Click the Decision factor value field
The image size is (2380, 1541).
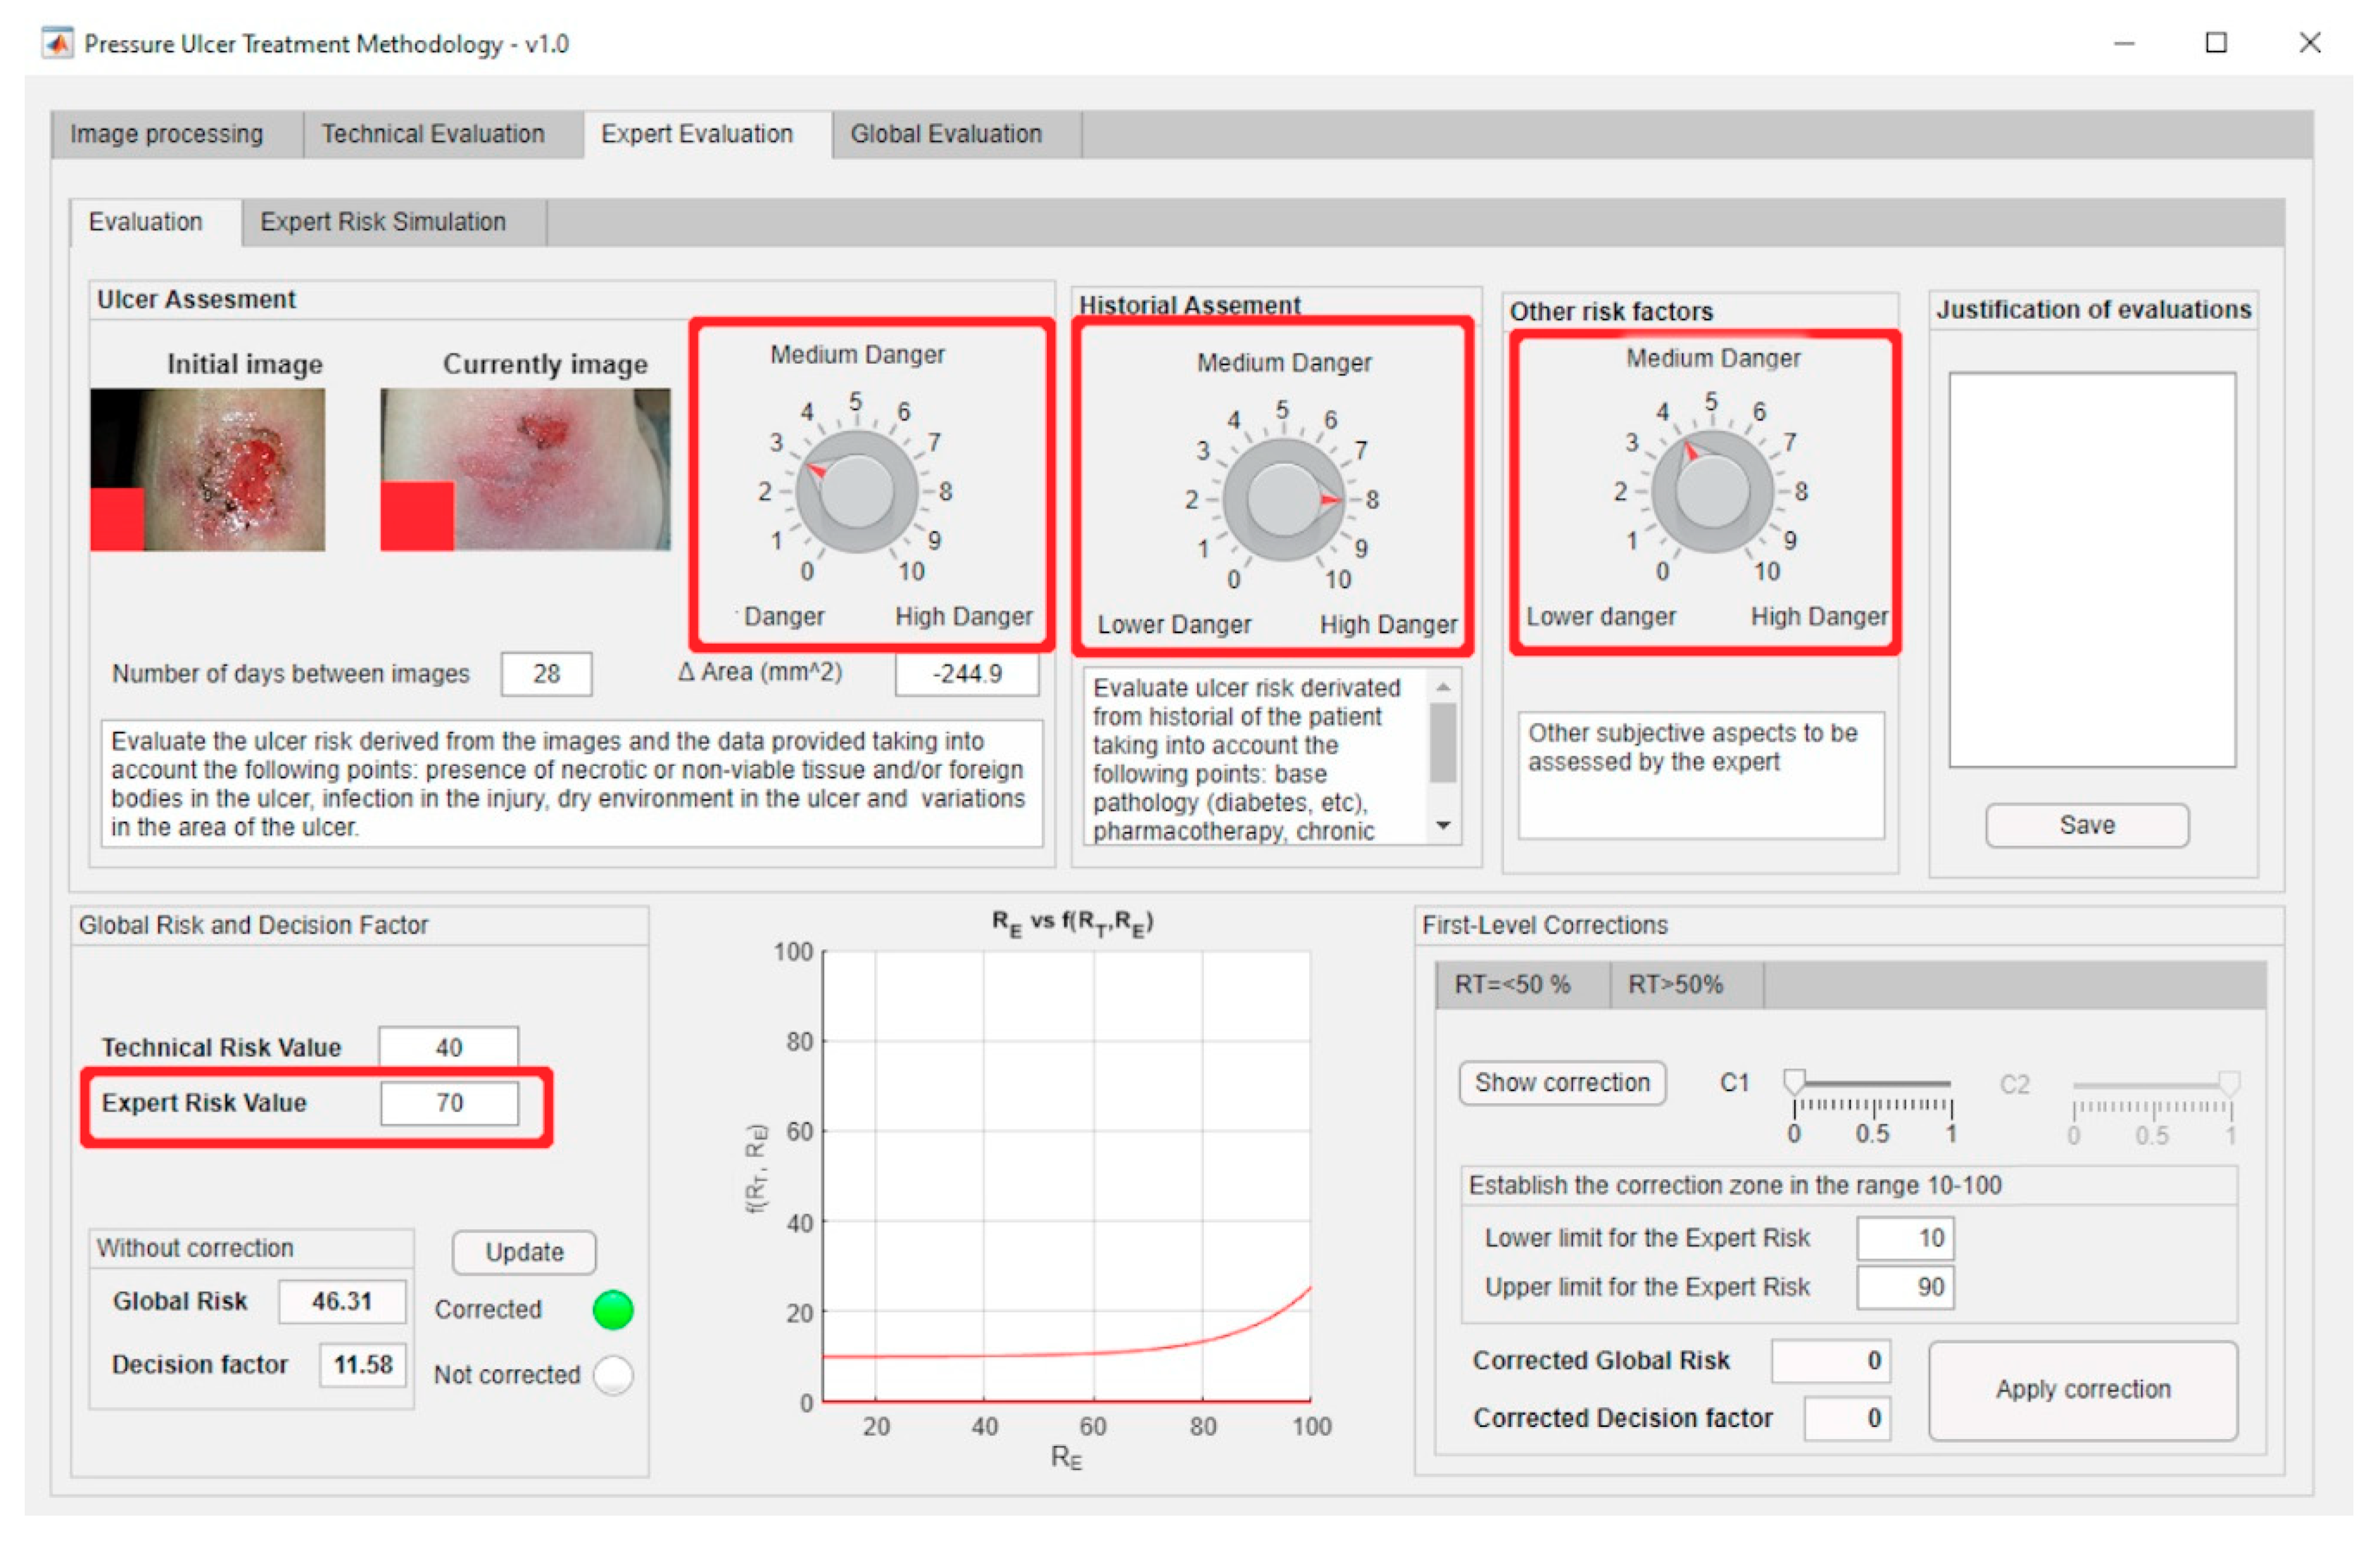point(362,1364)
